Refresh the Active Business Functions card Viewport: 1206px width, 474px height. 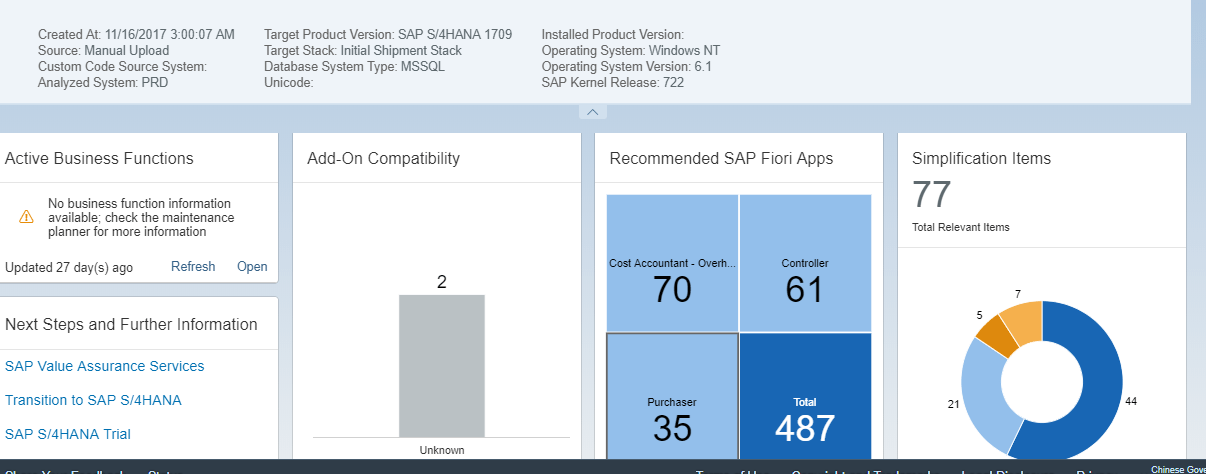(193, 267)
